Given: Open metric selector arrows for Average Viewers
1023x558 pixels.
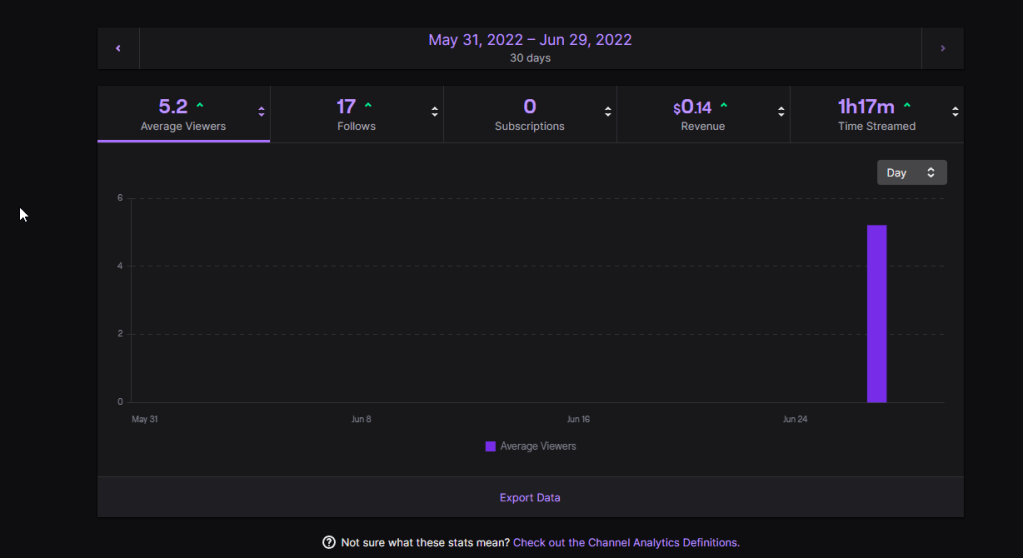Looking at the screenshot, I should point(261,112).
